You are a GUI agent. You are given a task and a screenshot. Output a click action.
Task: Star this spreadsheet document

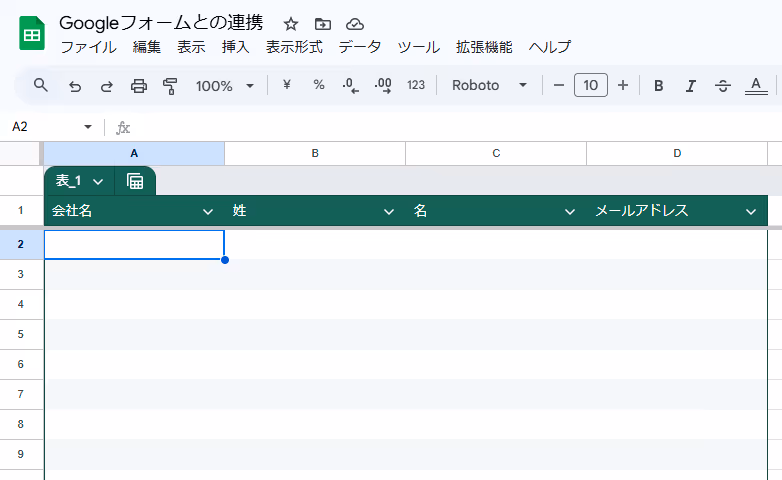tap(290, 24)
